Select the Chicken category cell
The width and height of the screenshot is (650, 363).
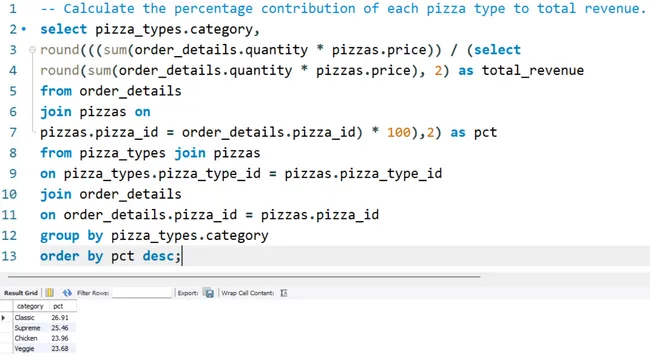30,338
